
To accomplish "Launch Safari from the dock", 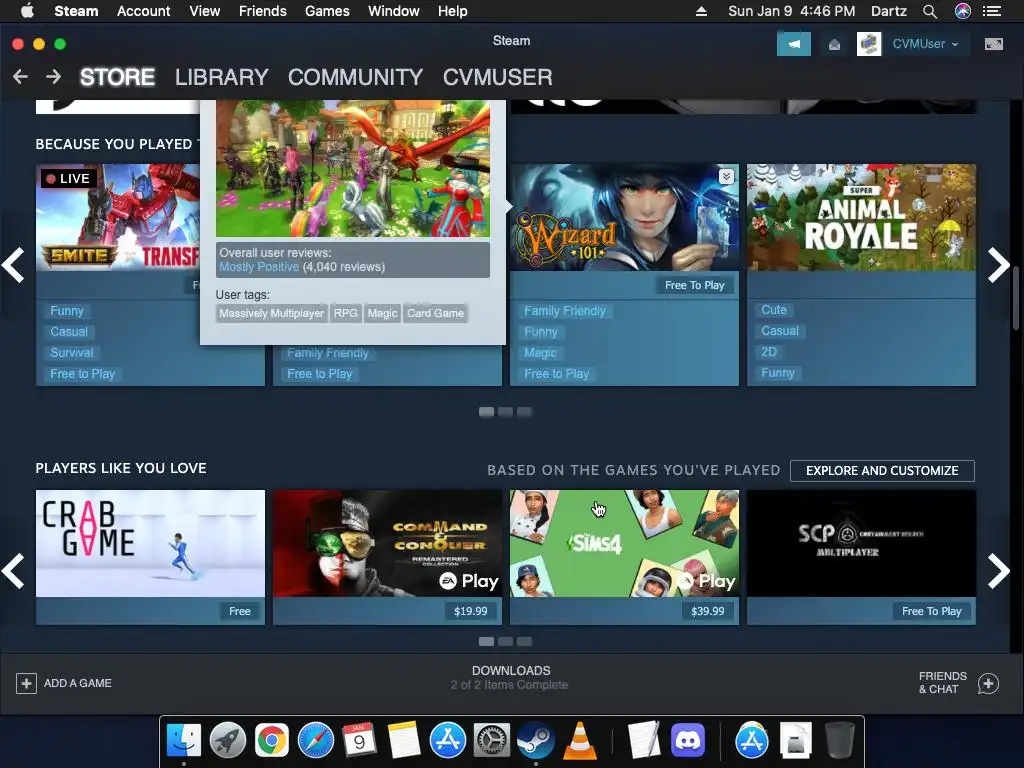I will point(316,740).
